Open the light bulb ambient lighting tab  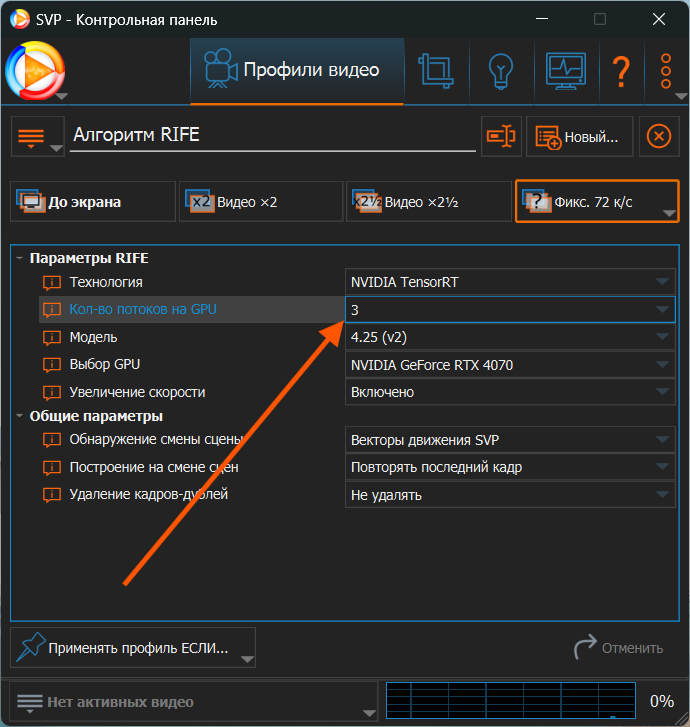pyautogui.click(x=499, y=70)
